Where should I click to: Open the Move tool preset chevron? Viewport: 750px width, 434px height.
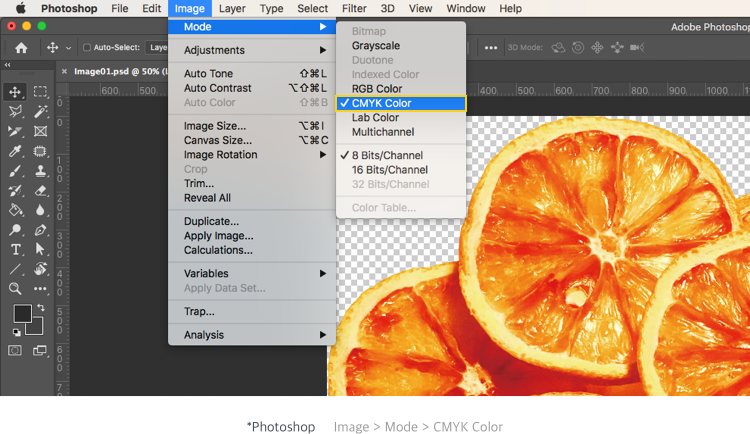coord(68,48)
